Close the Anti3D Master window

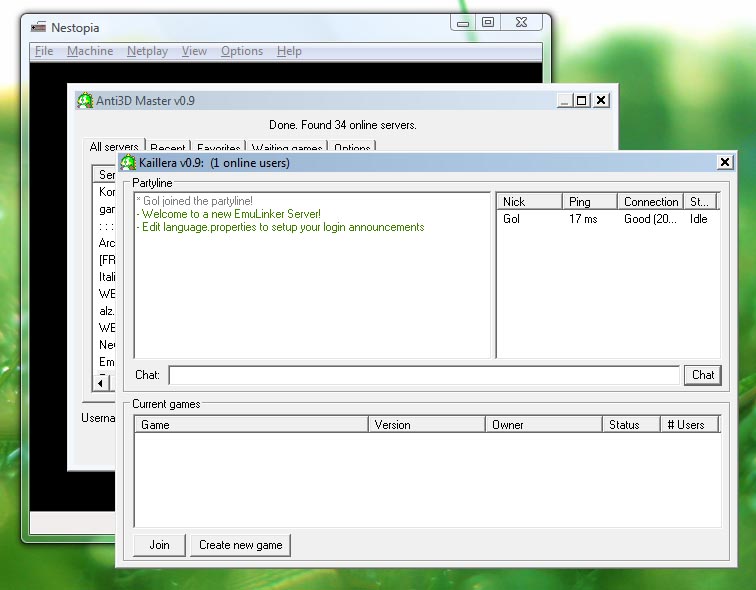(x=601, y=100)
